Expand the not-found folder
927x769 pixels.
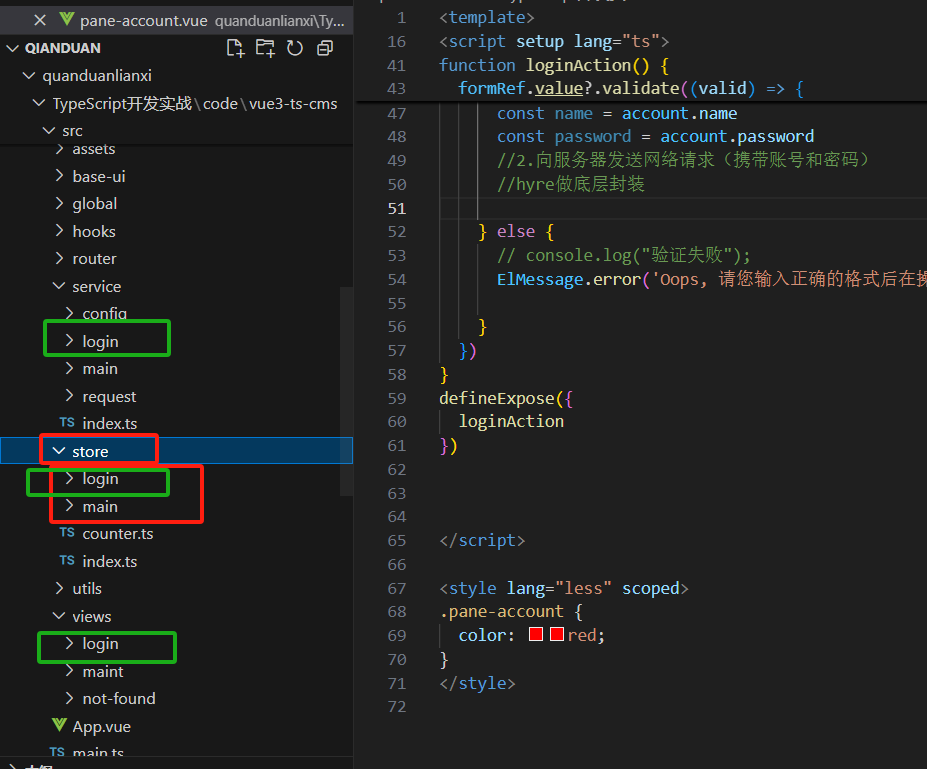point(69,699)
